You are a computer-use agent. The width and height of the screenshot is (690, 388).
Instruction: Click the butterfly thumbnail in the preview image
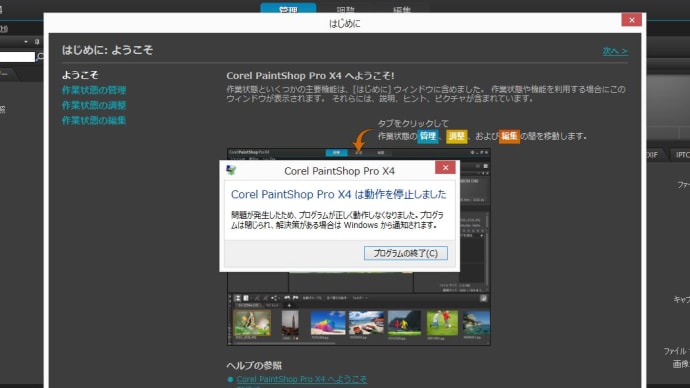[252, 323]
